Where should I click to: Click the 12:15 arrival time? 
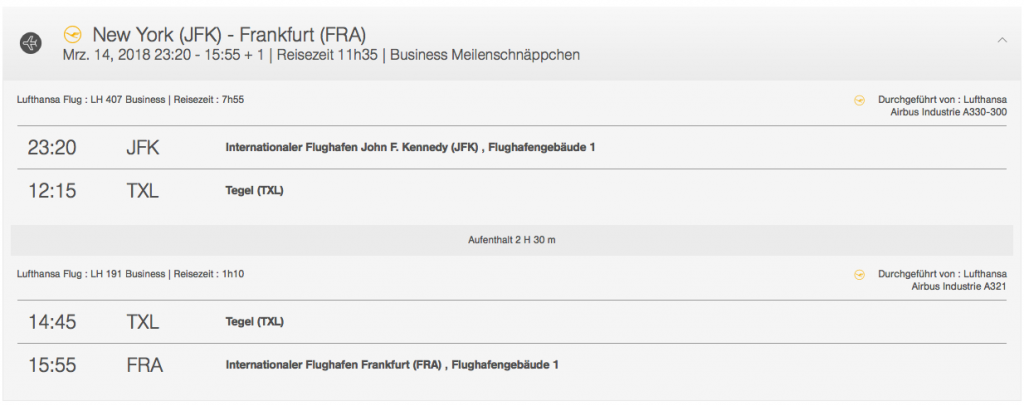coord(52,191)
